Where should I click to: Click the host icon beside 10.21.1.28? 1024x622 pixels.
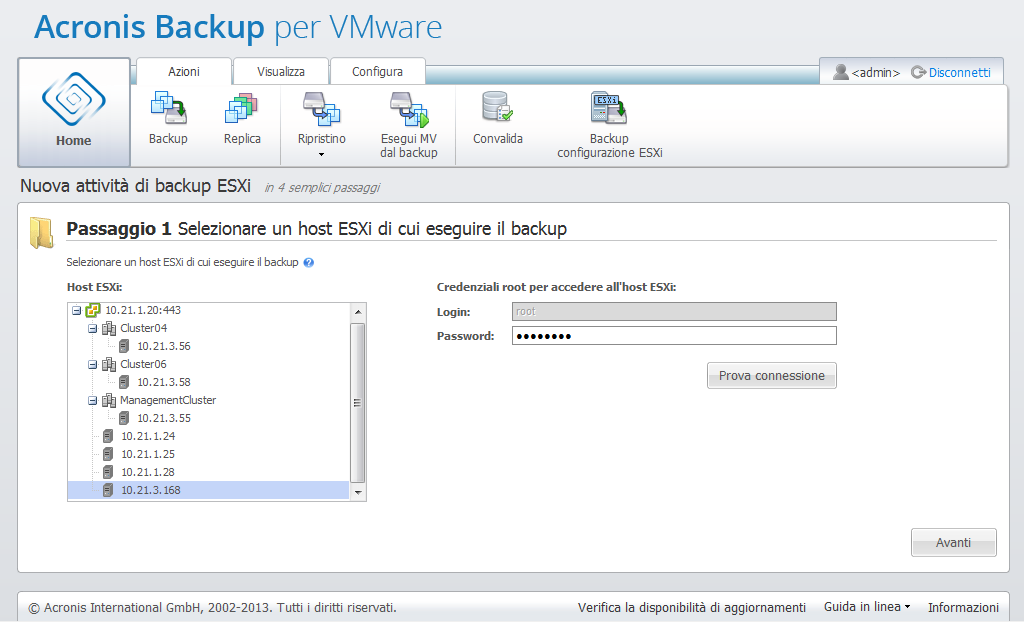108,472
